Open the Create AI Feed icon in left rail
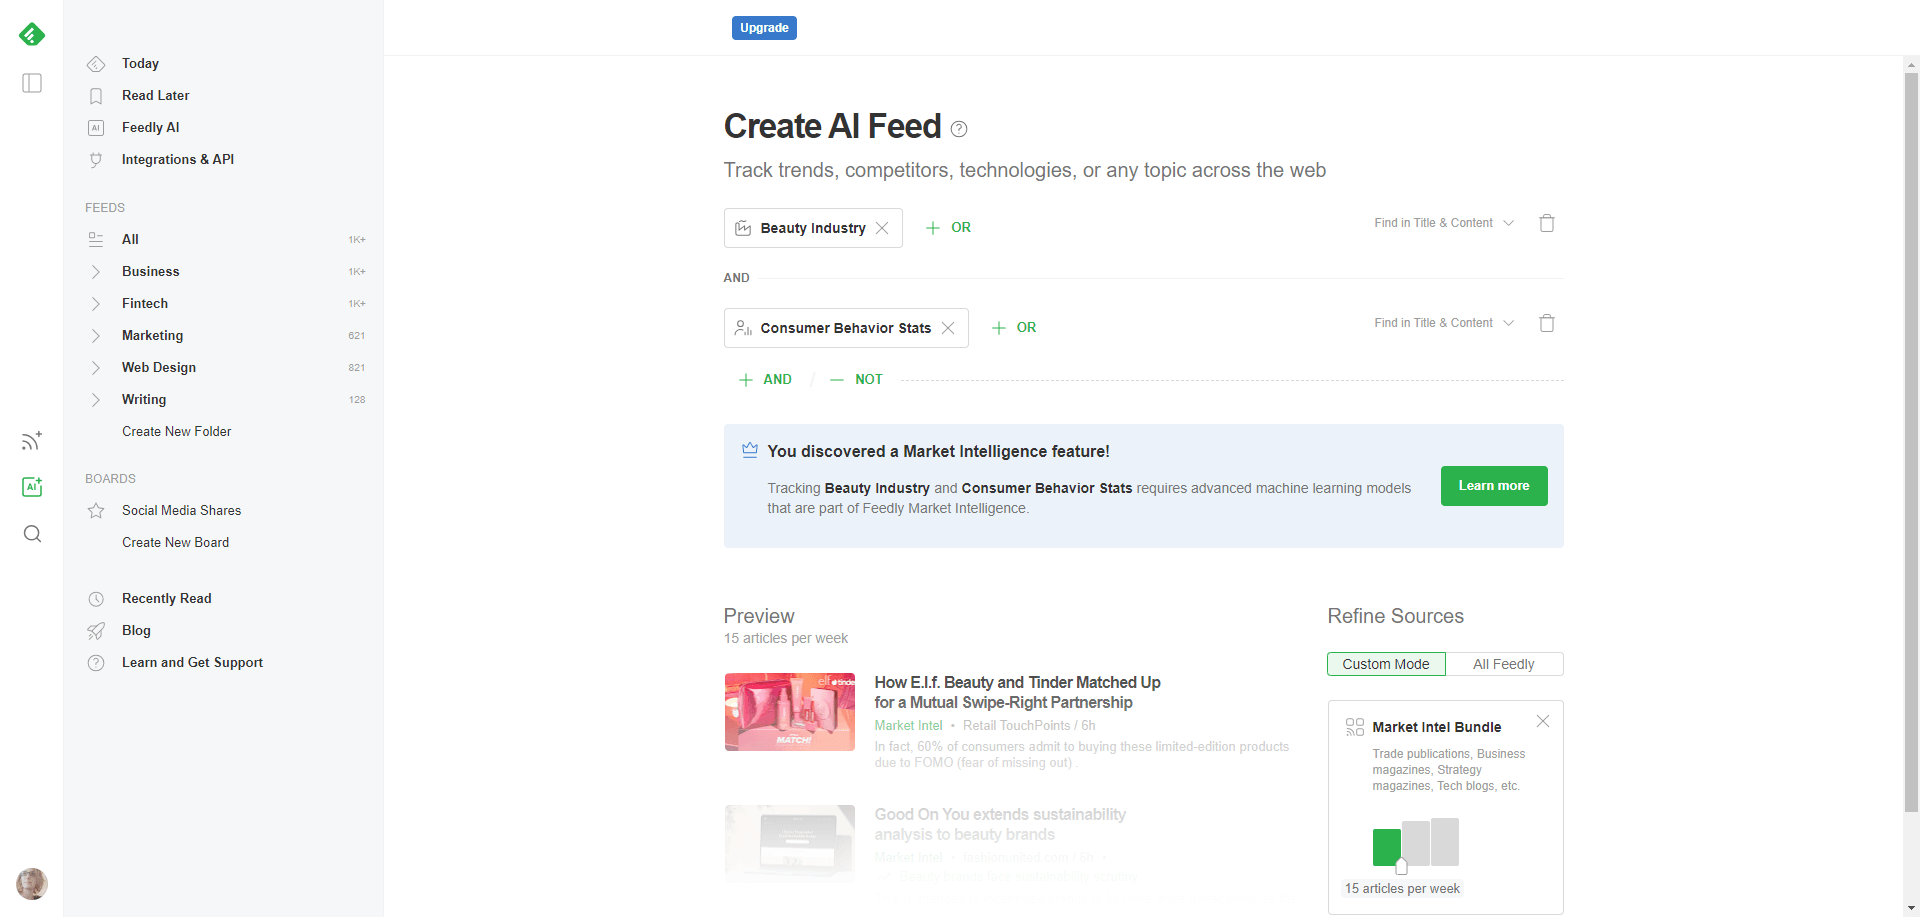Viewport: 1920px width, 917px height. (31, 487)
